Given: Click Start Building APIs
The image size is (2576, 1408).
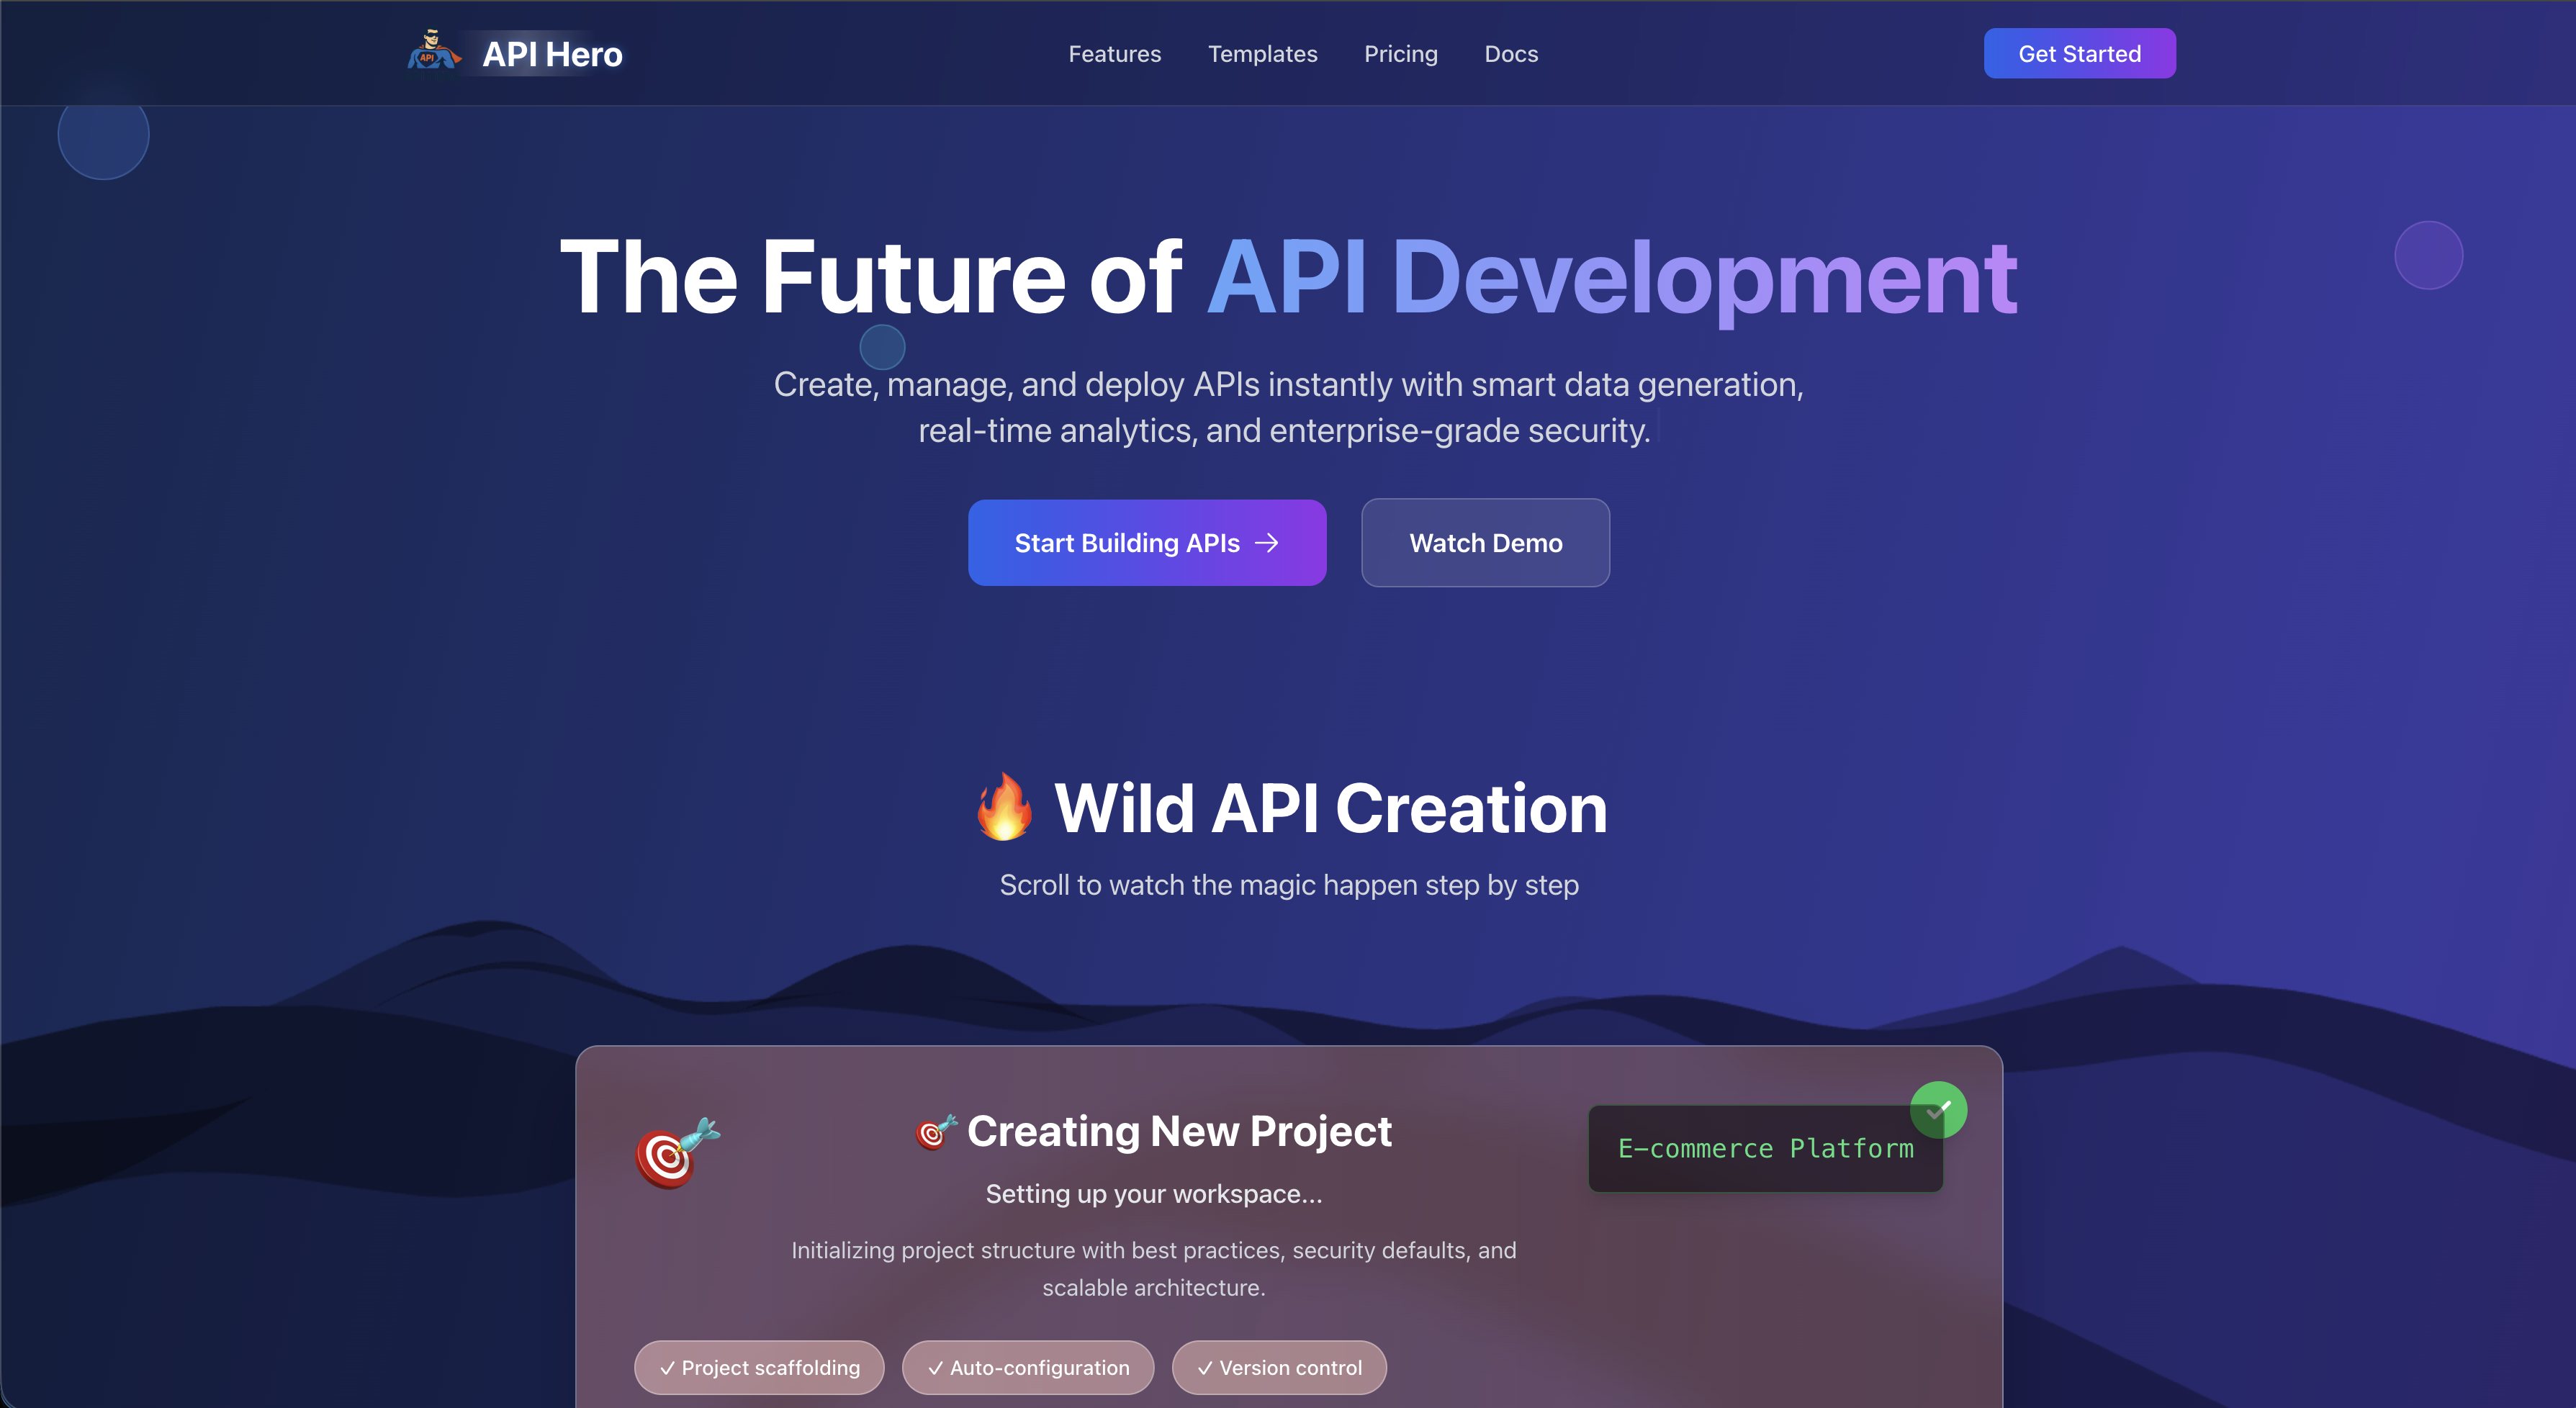Looking at the screenshot, I should coord(1146,543).
